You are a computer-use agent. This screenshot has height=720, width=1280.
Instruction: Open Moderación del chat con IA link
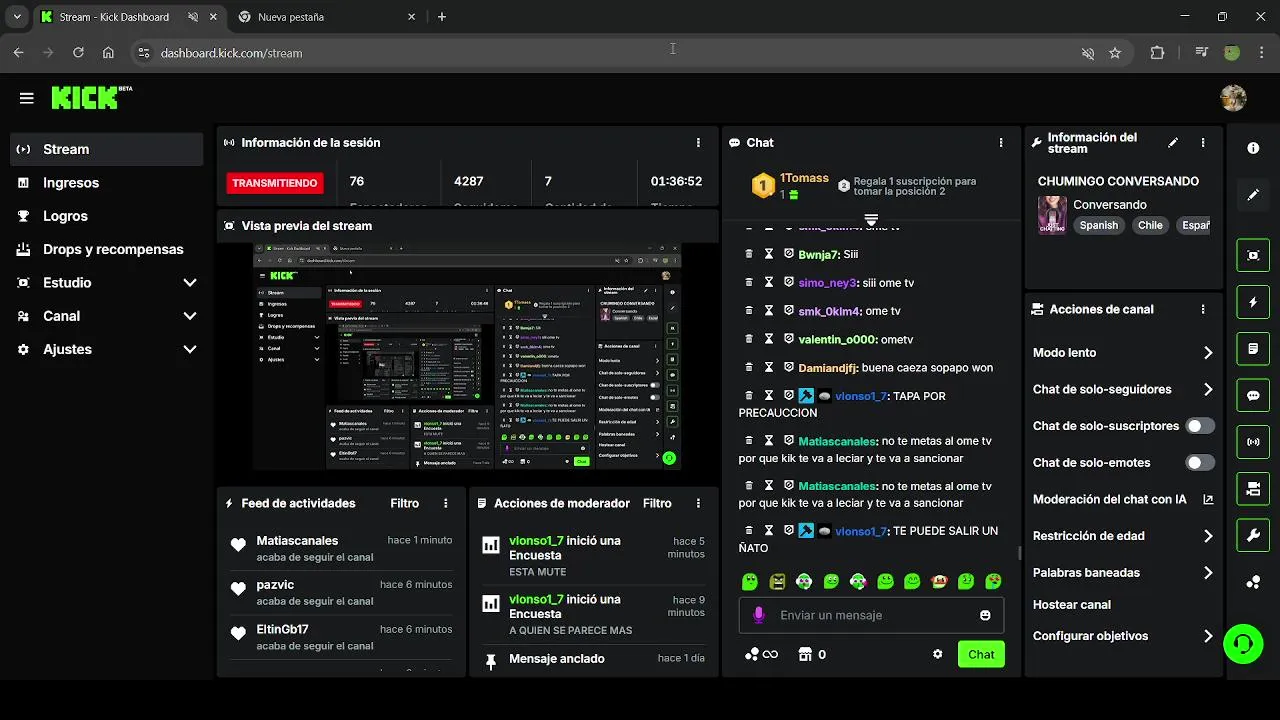pyautogui.click(x=1123, y=500)
